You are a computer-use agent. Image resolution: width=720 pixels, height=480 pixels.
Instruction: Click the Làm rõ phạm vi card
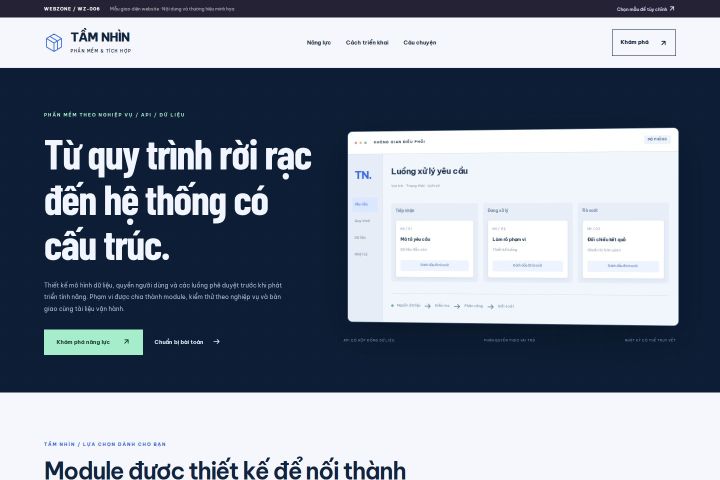(528, 248)
